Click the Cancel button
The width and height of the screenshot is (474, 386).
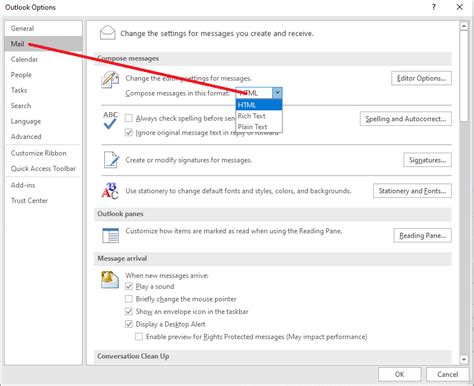448,374
